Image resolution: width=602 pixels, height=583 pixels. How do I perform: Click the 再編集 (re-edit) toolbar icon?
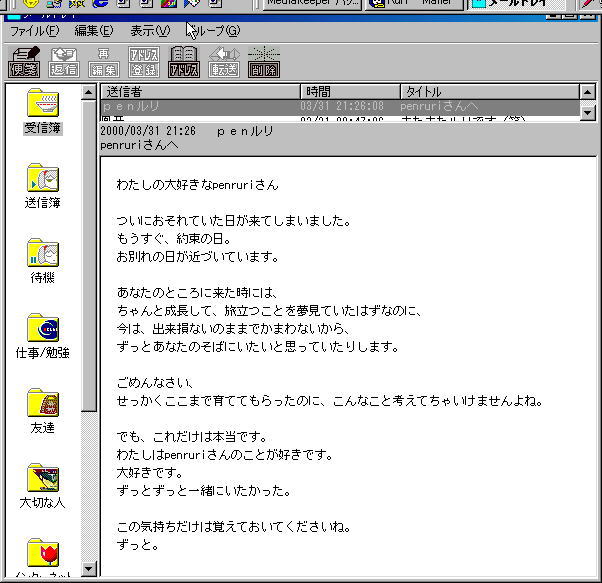[104, 61]
